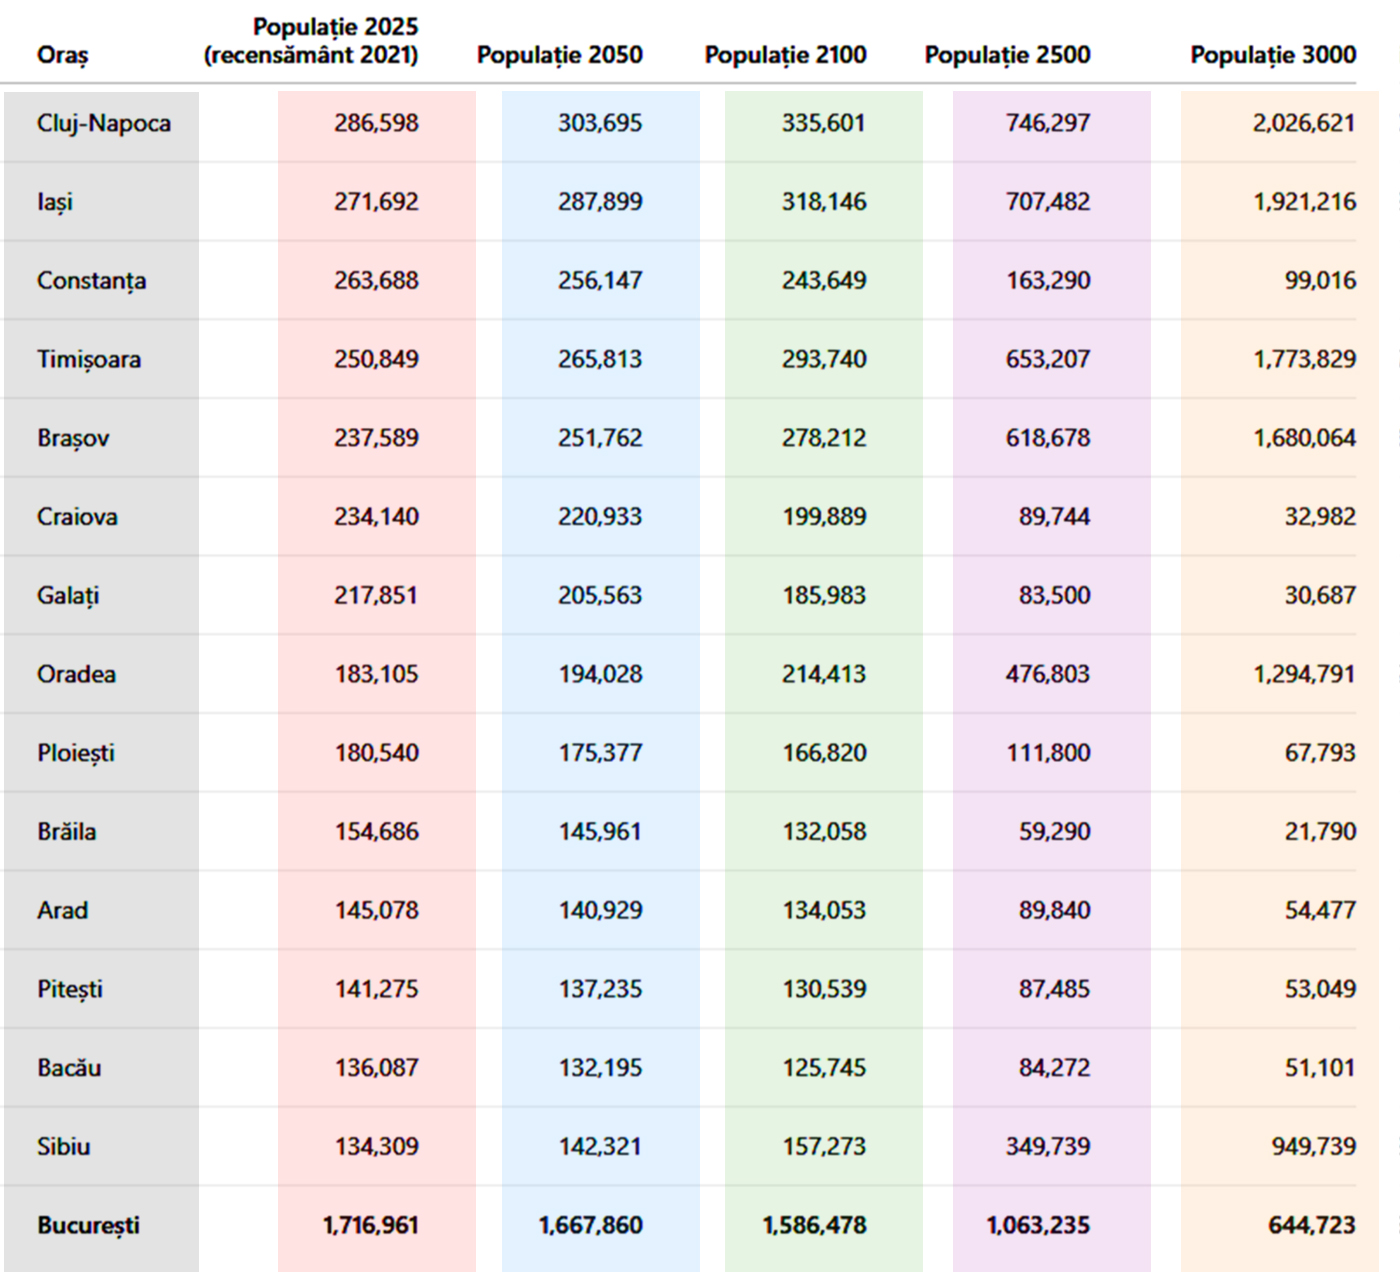
Task: Click the Cluj-Napoca row label
Action: [103, 123]
